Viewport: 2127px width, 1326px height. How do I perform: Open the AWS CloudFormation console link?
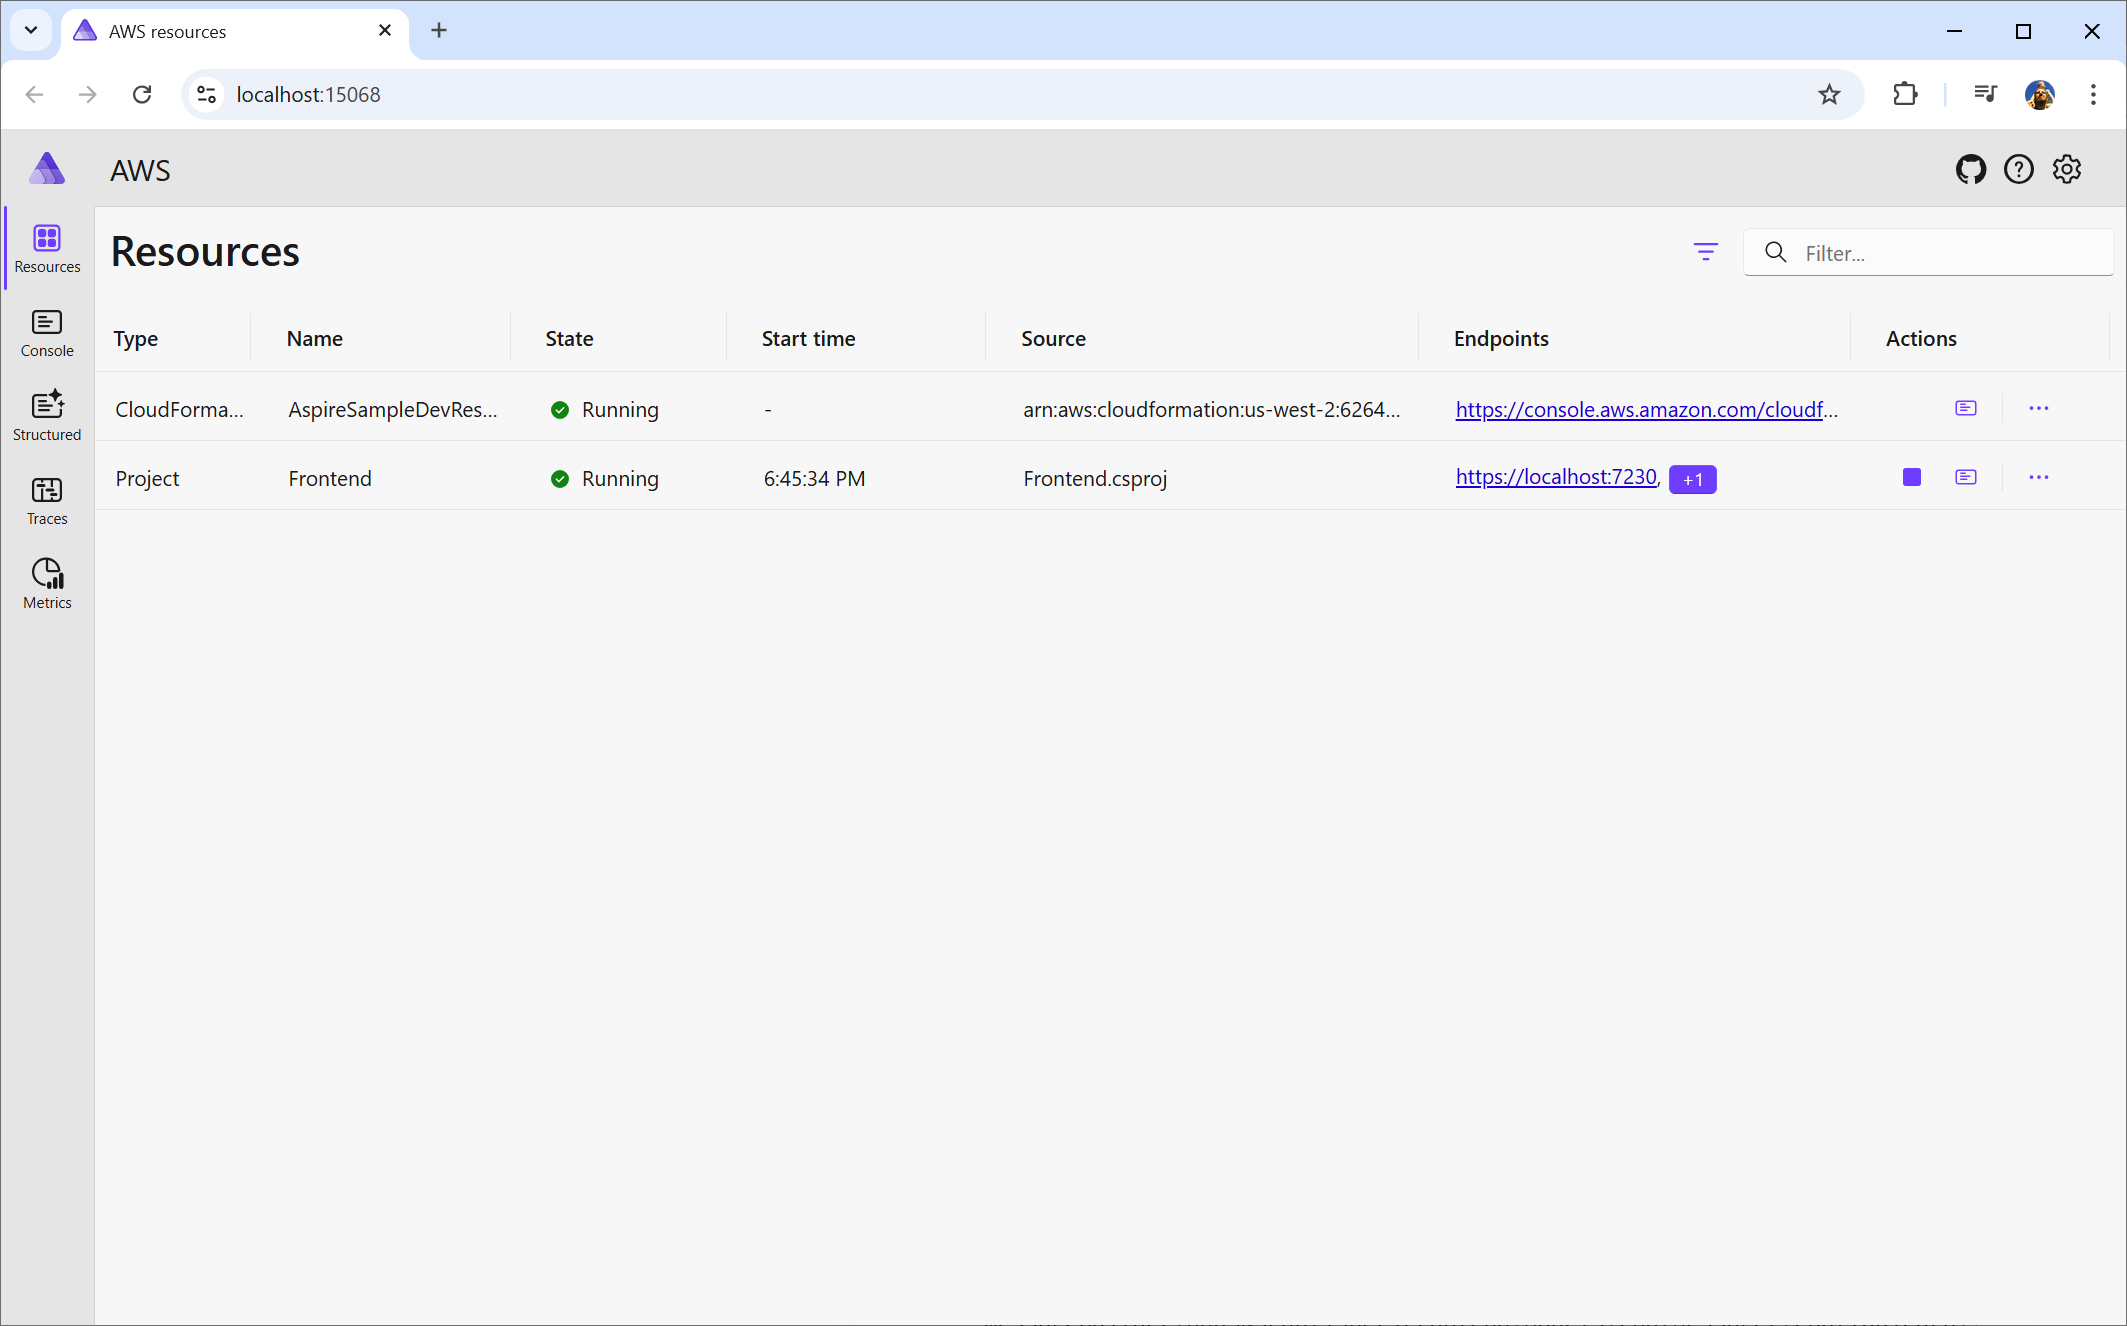click(x=1645, y=410)
